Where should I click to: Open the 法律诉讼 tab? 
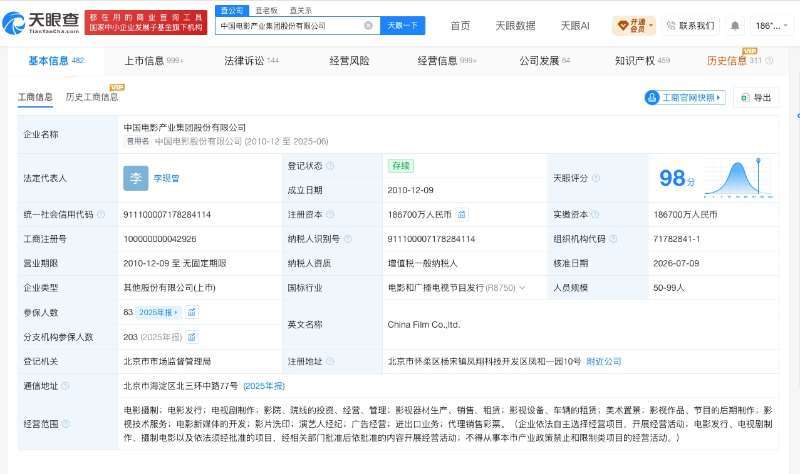pyautogui.click(x=252, y=61)
